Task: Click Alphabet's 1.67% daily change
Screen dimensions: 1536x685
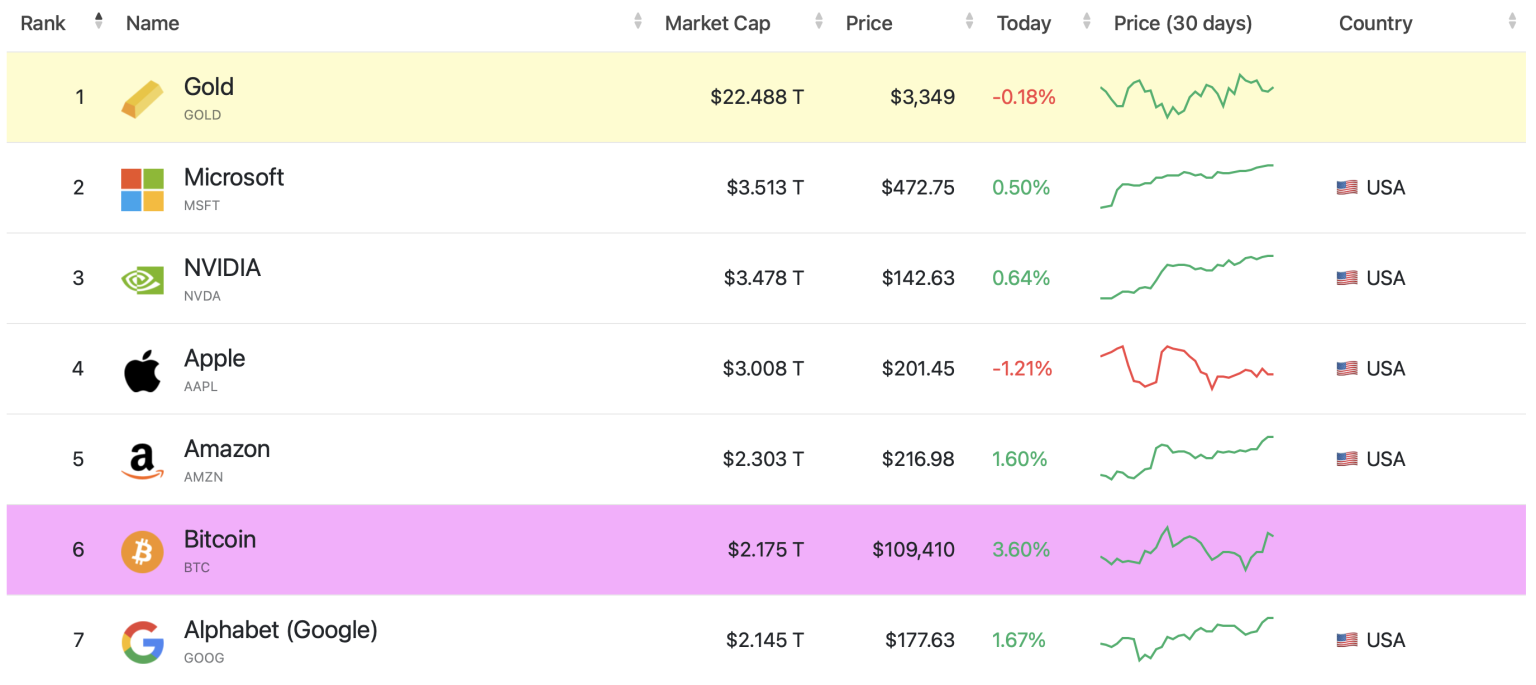Action: [x=1019, y=640]
